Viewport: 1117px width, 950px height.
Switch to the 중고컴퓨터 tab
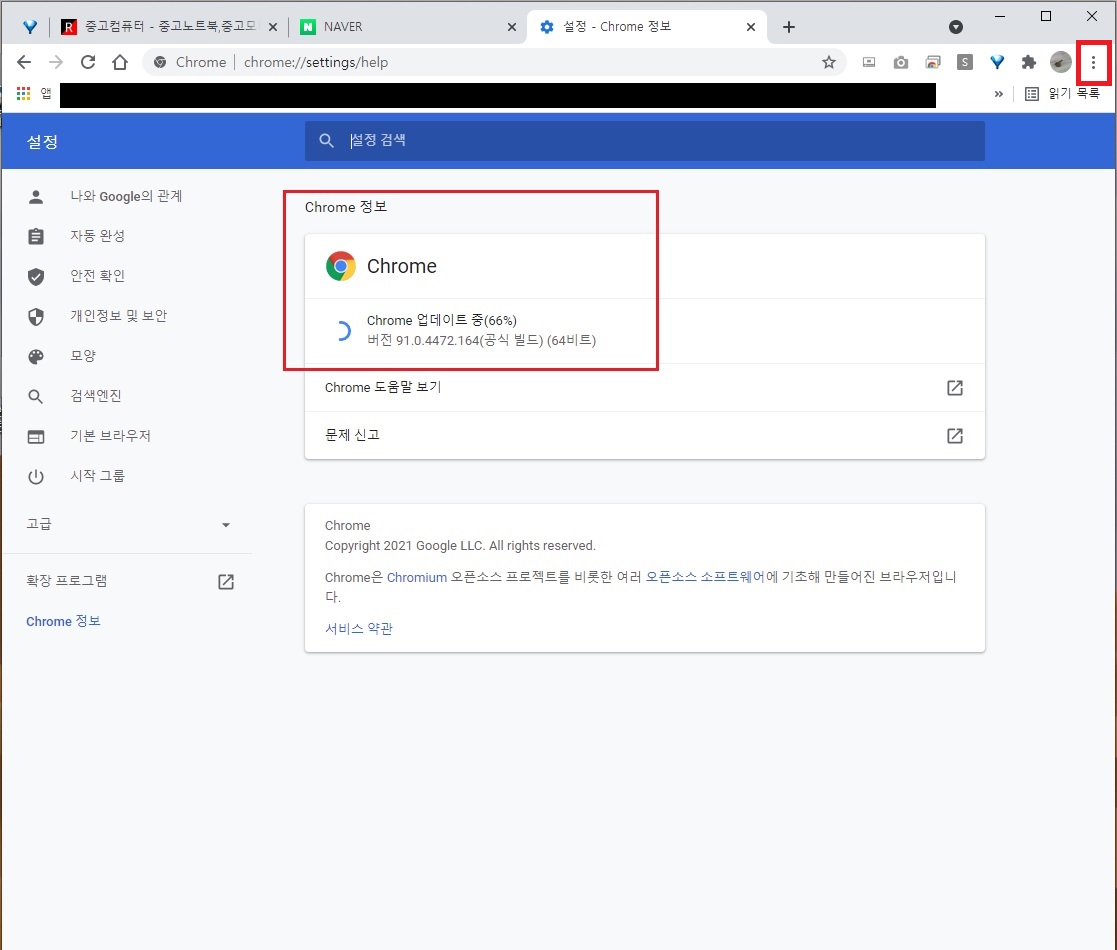[169, 27]
